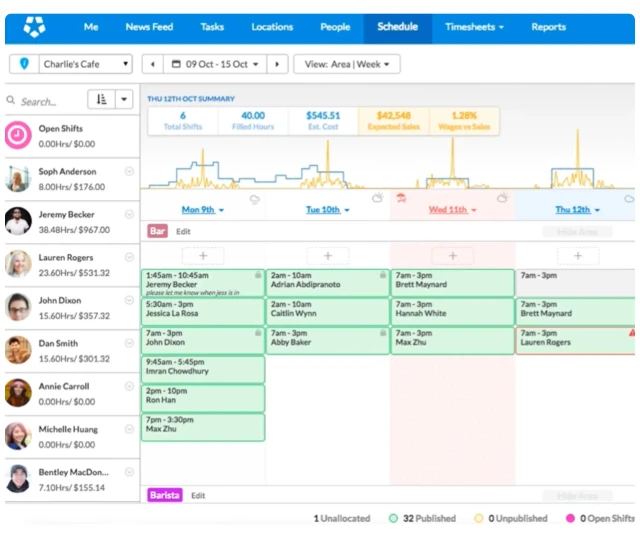Click the sort employees icon
The height and width of the screenshot is (538, 640).
coord(101,100)
